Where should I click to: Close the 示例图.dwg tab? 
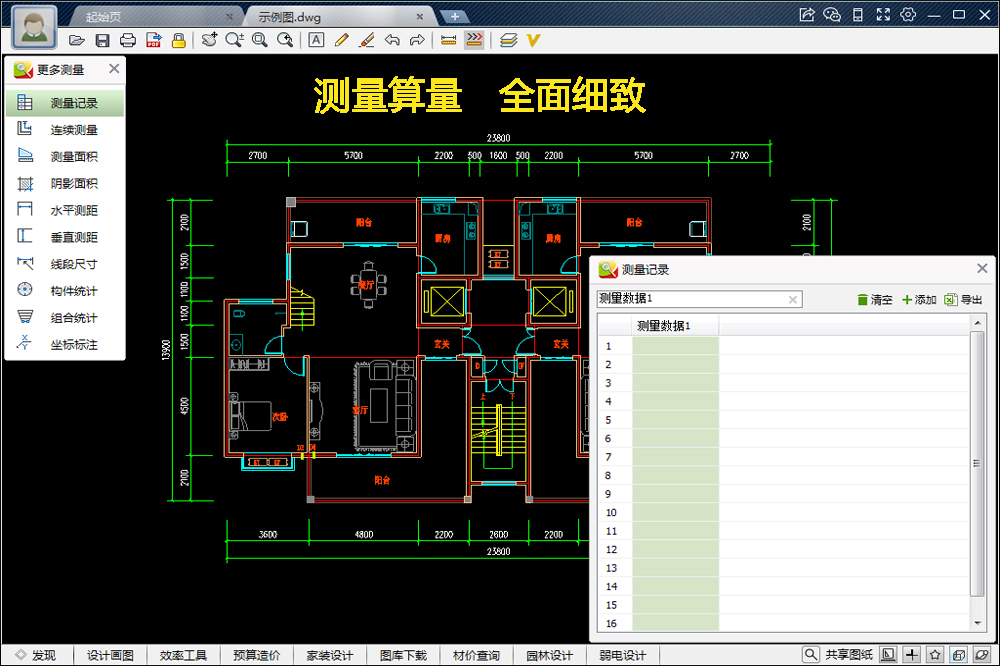[x=420, y=17]
